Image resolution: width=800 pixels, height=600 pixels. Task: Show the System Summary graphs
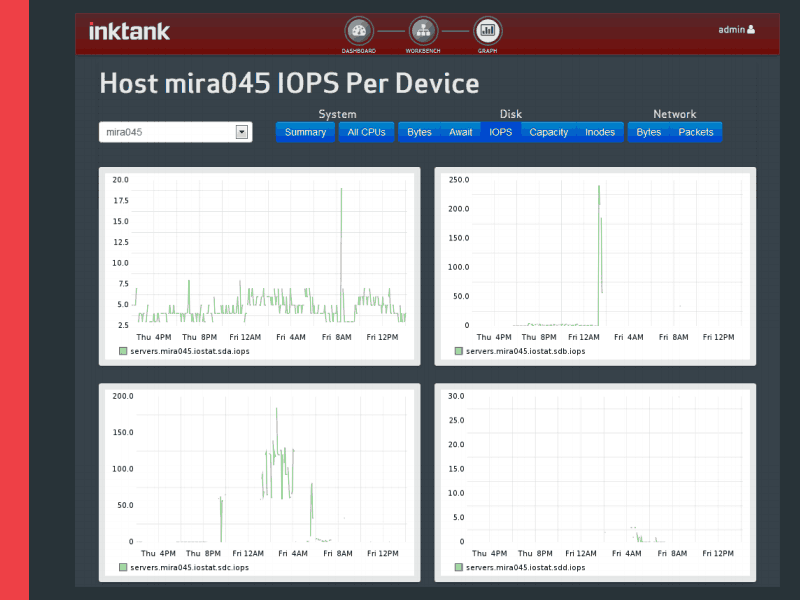click(305, 132)
